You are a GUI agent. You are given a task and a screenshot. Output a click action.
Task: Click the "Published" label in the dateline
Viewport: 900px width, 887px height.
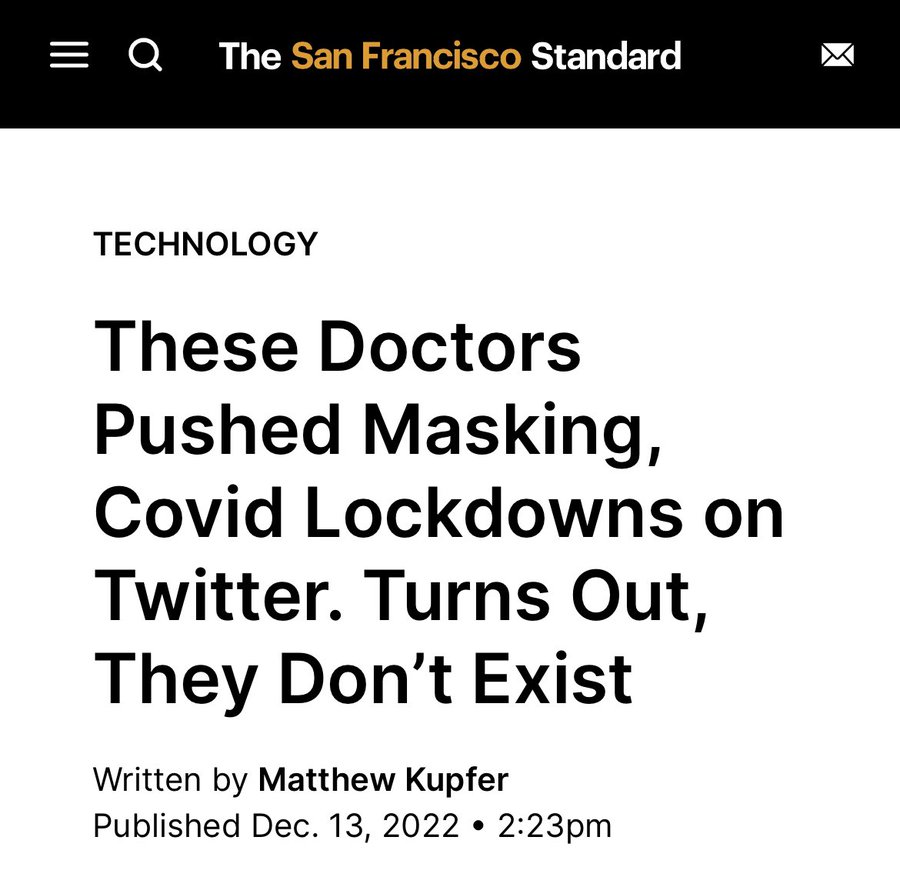(x=166, y=827)
